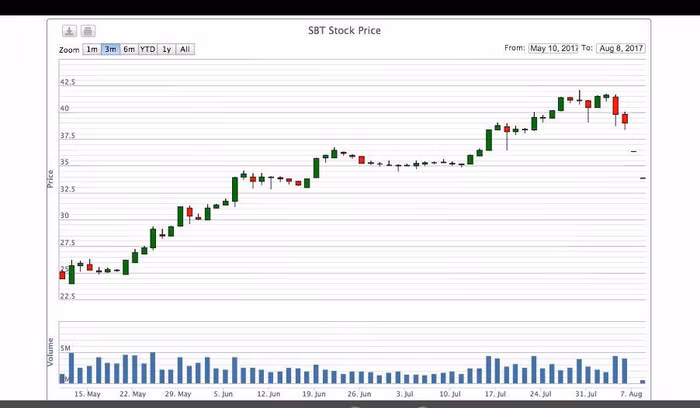Image resolution: width=700 pixels, height=408 pixels.
Task: Click the 3. Jul date label
Action: tap(404, 394)
